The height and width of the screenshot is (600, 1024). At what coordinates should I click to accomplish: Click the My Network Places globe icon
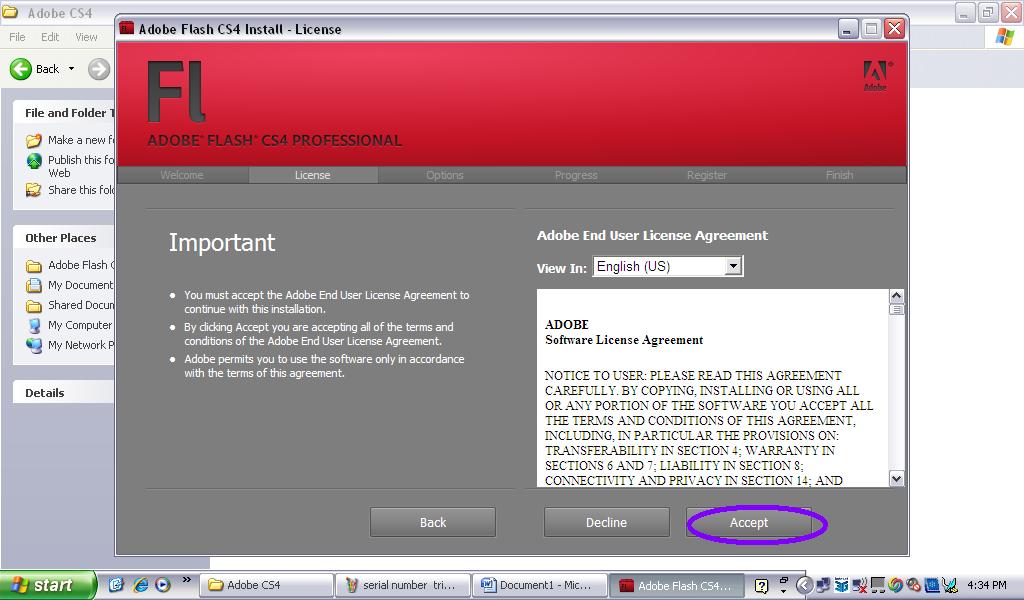point(34,345)
